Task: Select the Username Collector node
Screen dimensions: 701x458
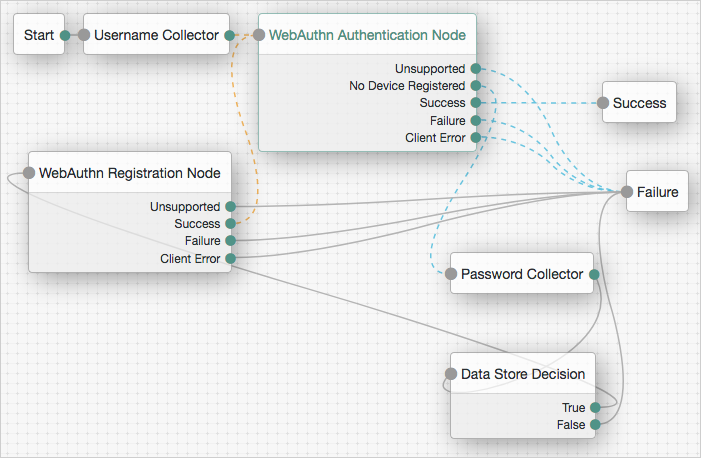Action: click(156, 34)
